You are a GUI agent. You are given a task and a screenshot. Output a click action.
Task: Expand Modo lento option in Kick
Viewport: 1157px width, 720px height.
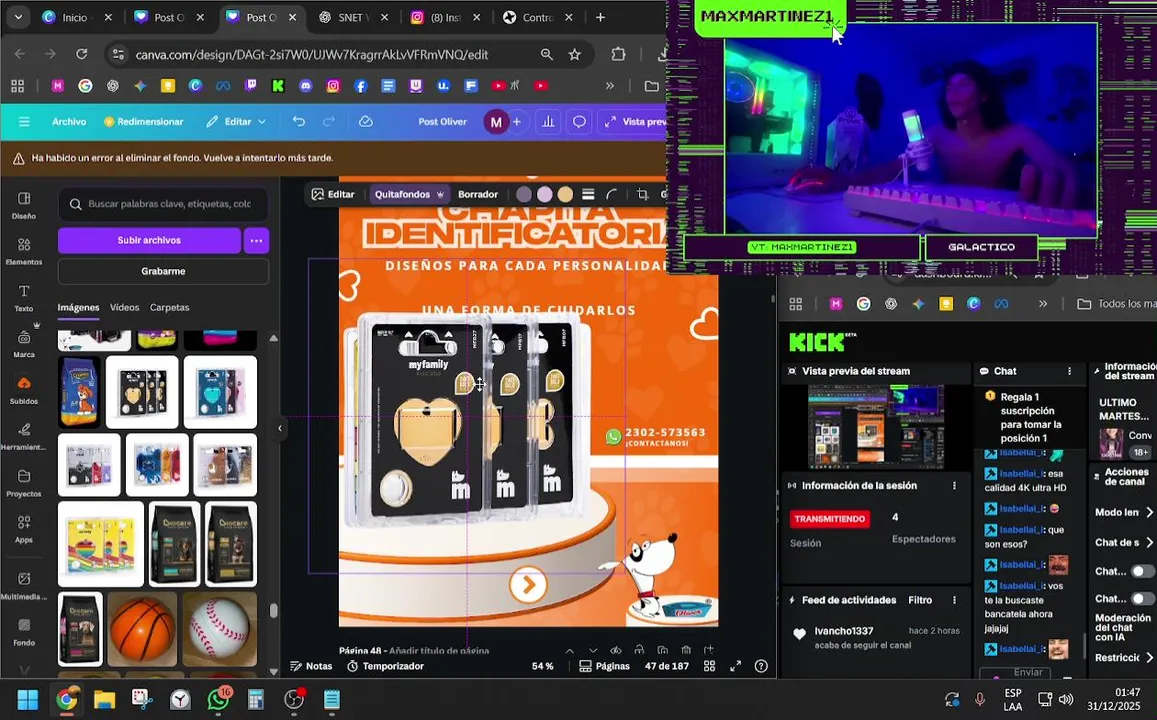pyautogui.click(x=1150, y=512)
